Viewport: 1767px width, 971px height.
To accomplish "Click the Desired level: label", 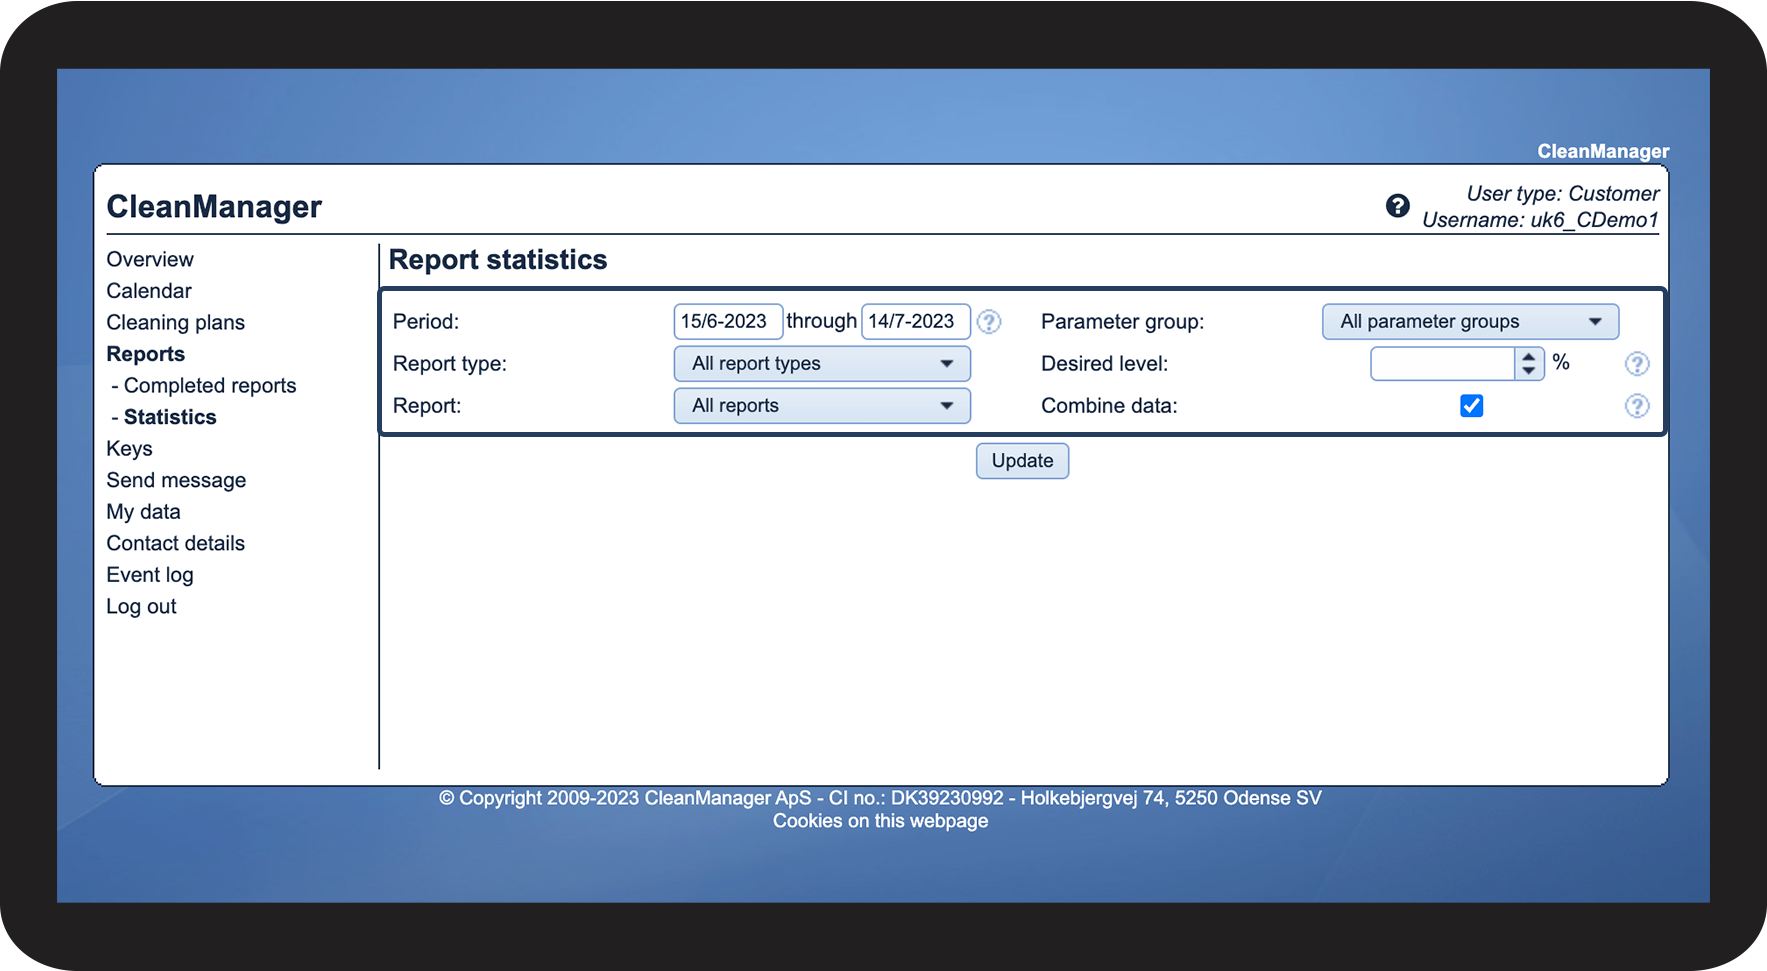I will tap(1104, 364).
